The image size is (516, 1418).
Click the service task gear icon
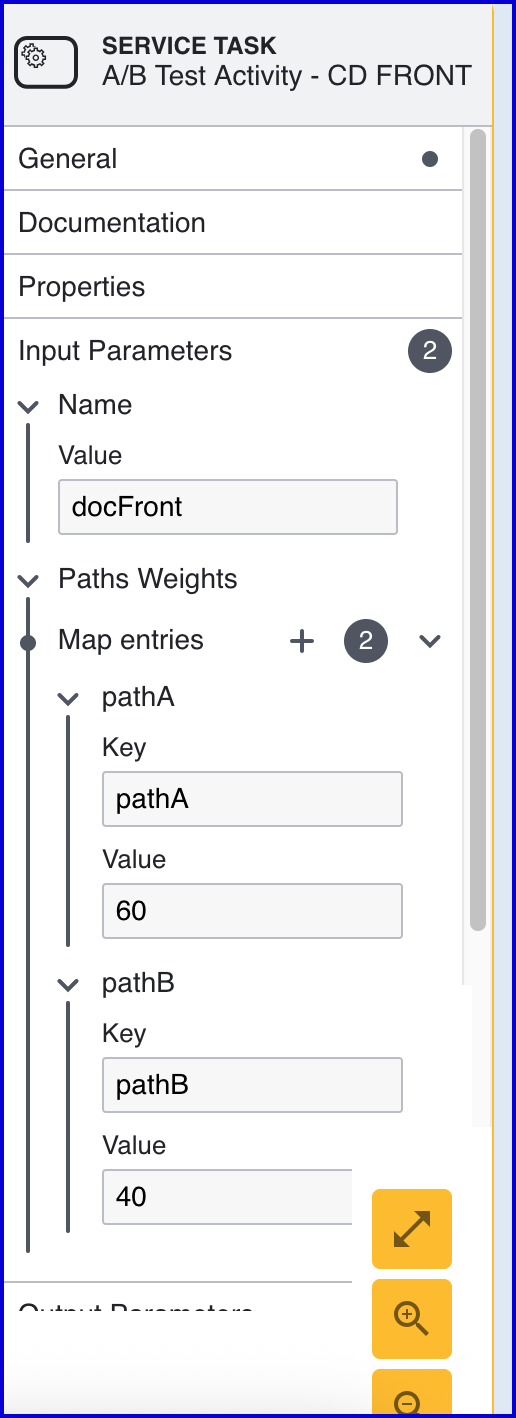pos(46,61)
